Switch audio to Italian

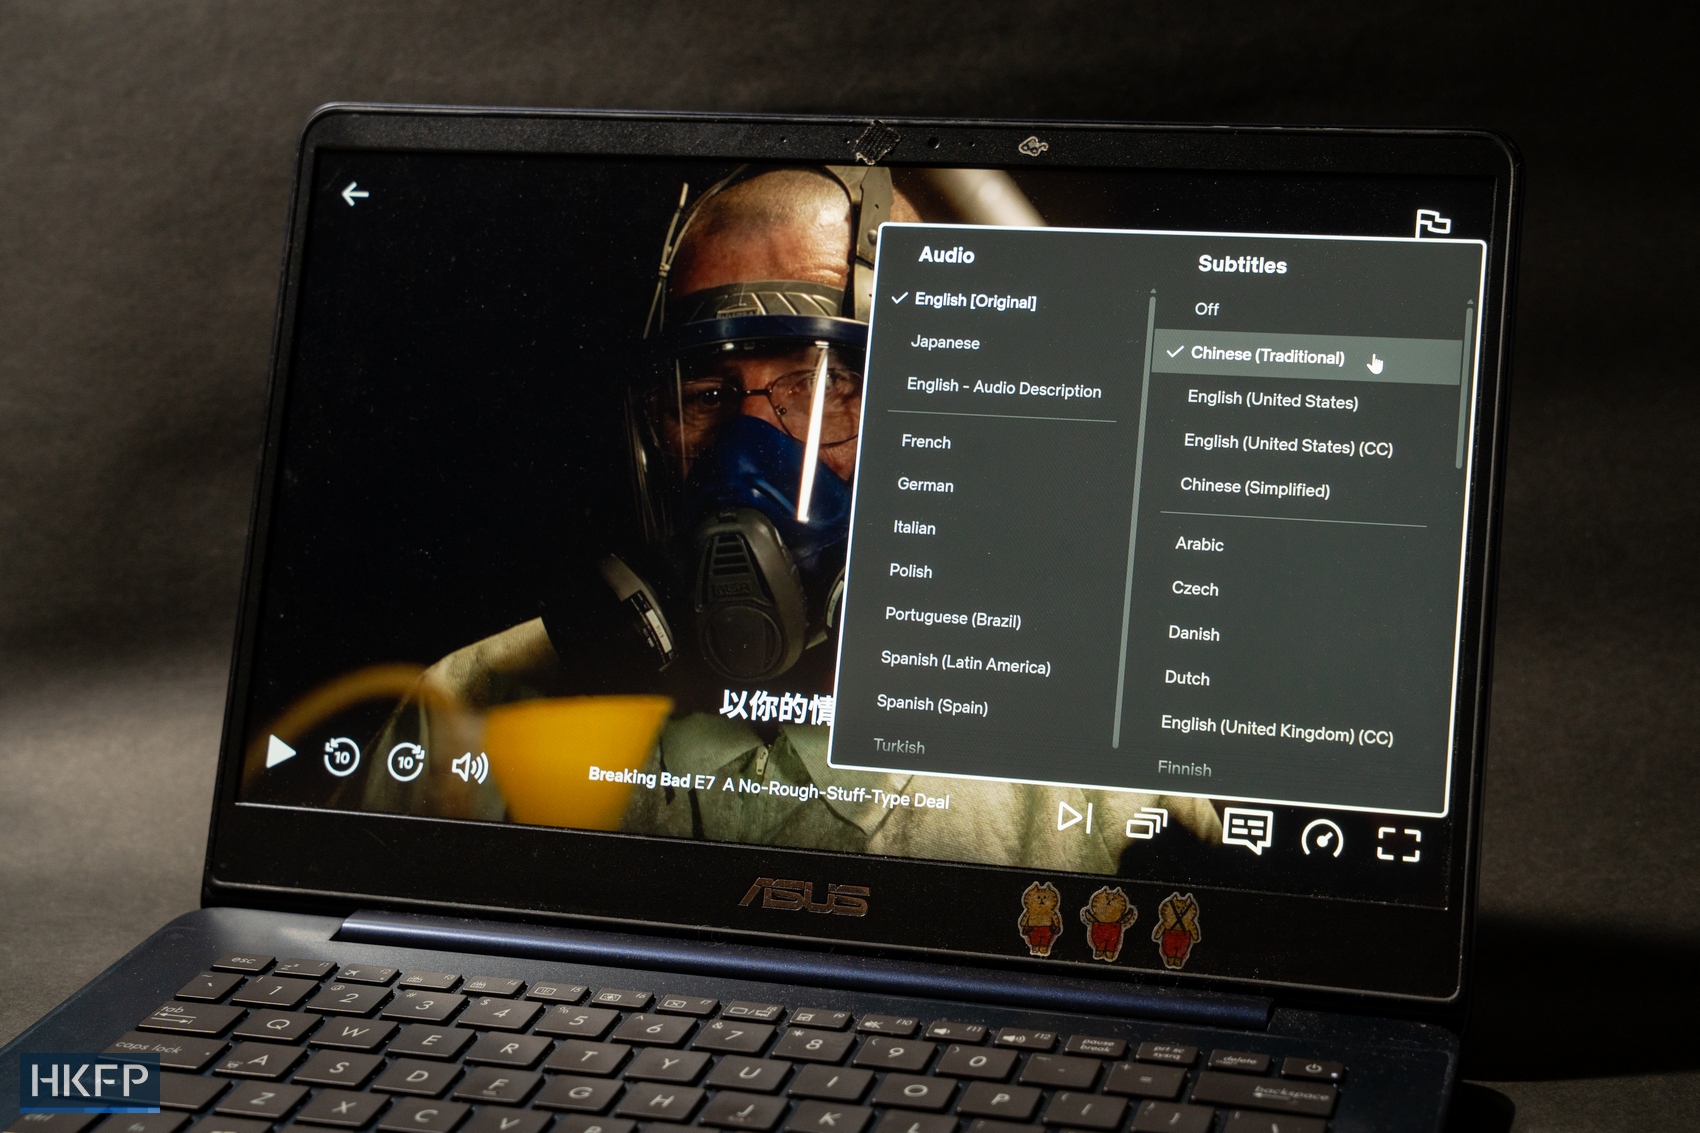tap(914, 527)
